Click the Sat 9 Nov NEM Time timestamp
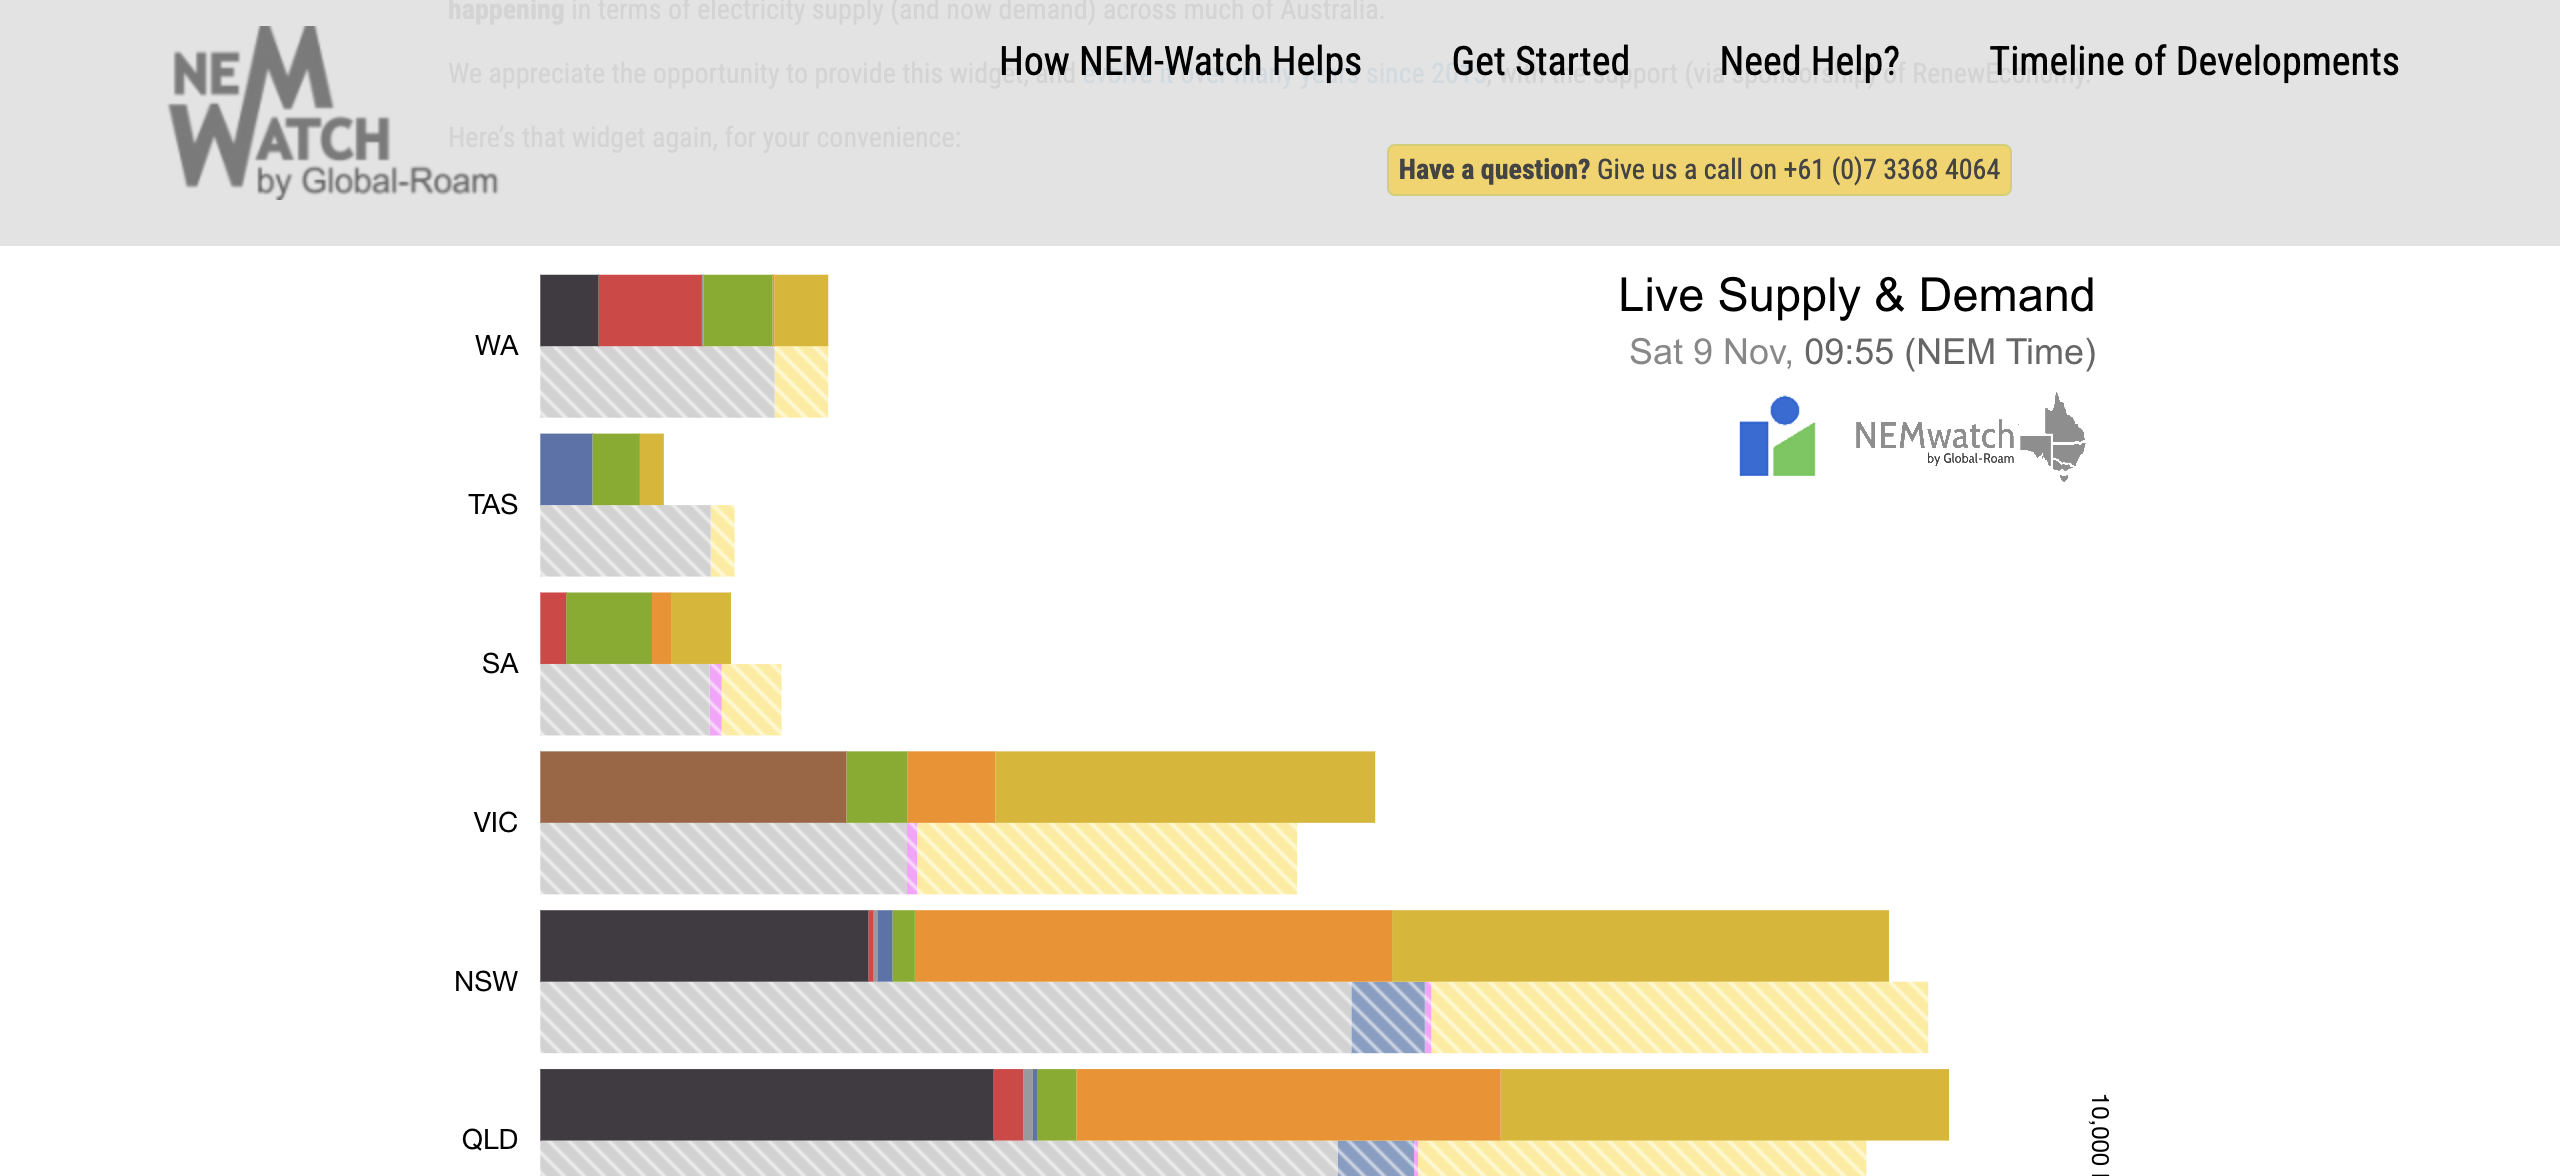Screen dimensions: 2560x1176 coord(1862,352)
